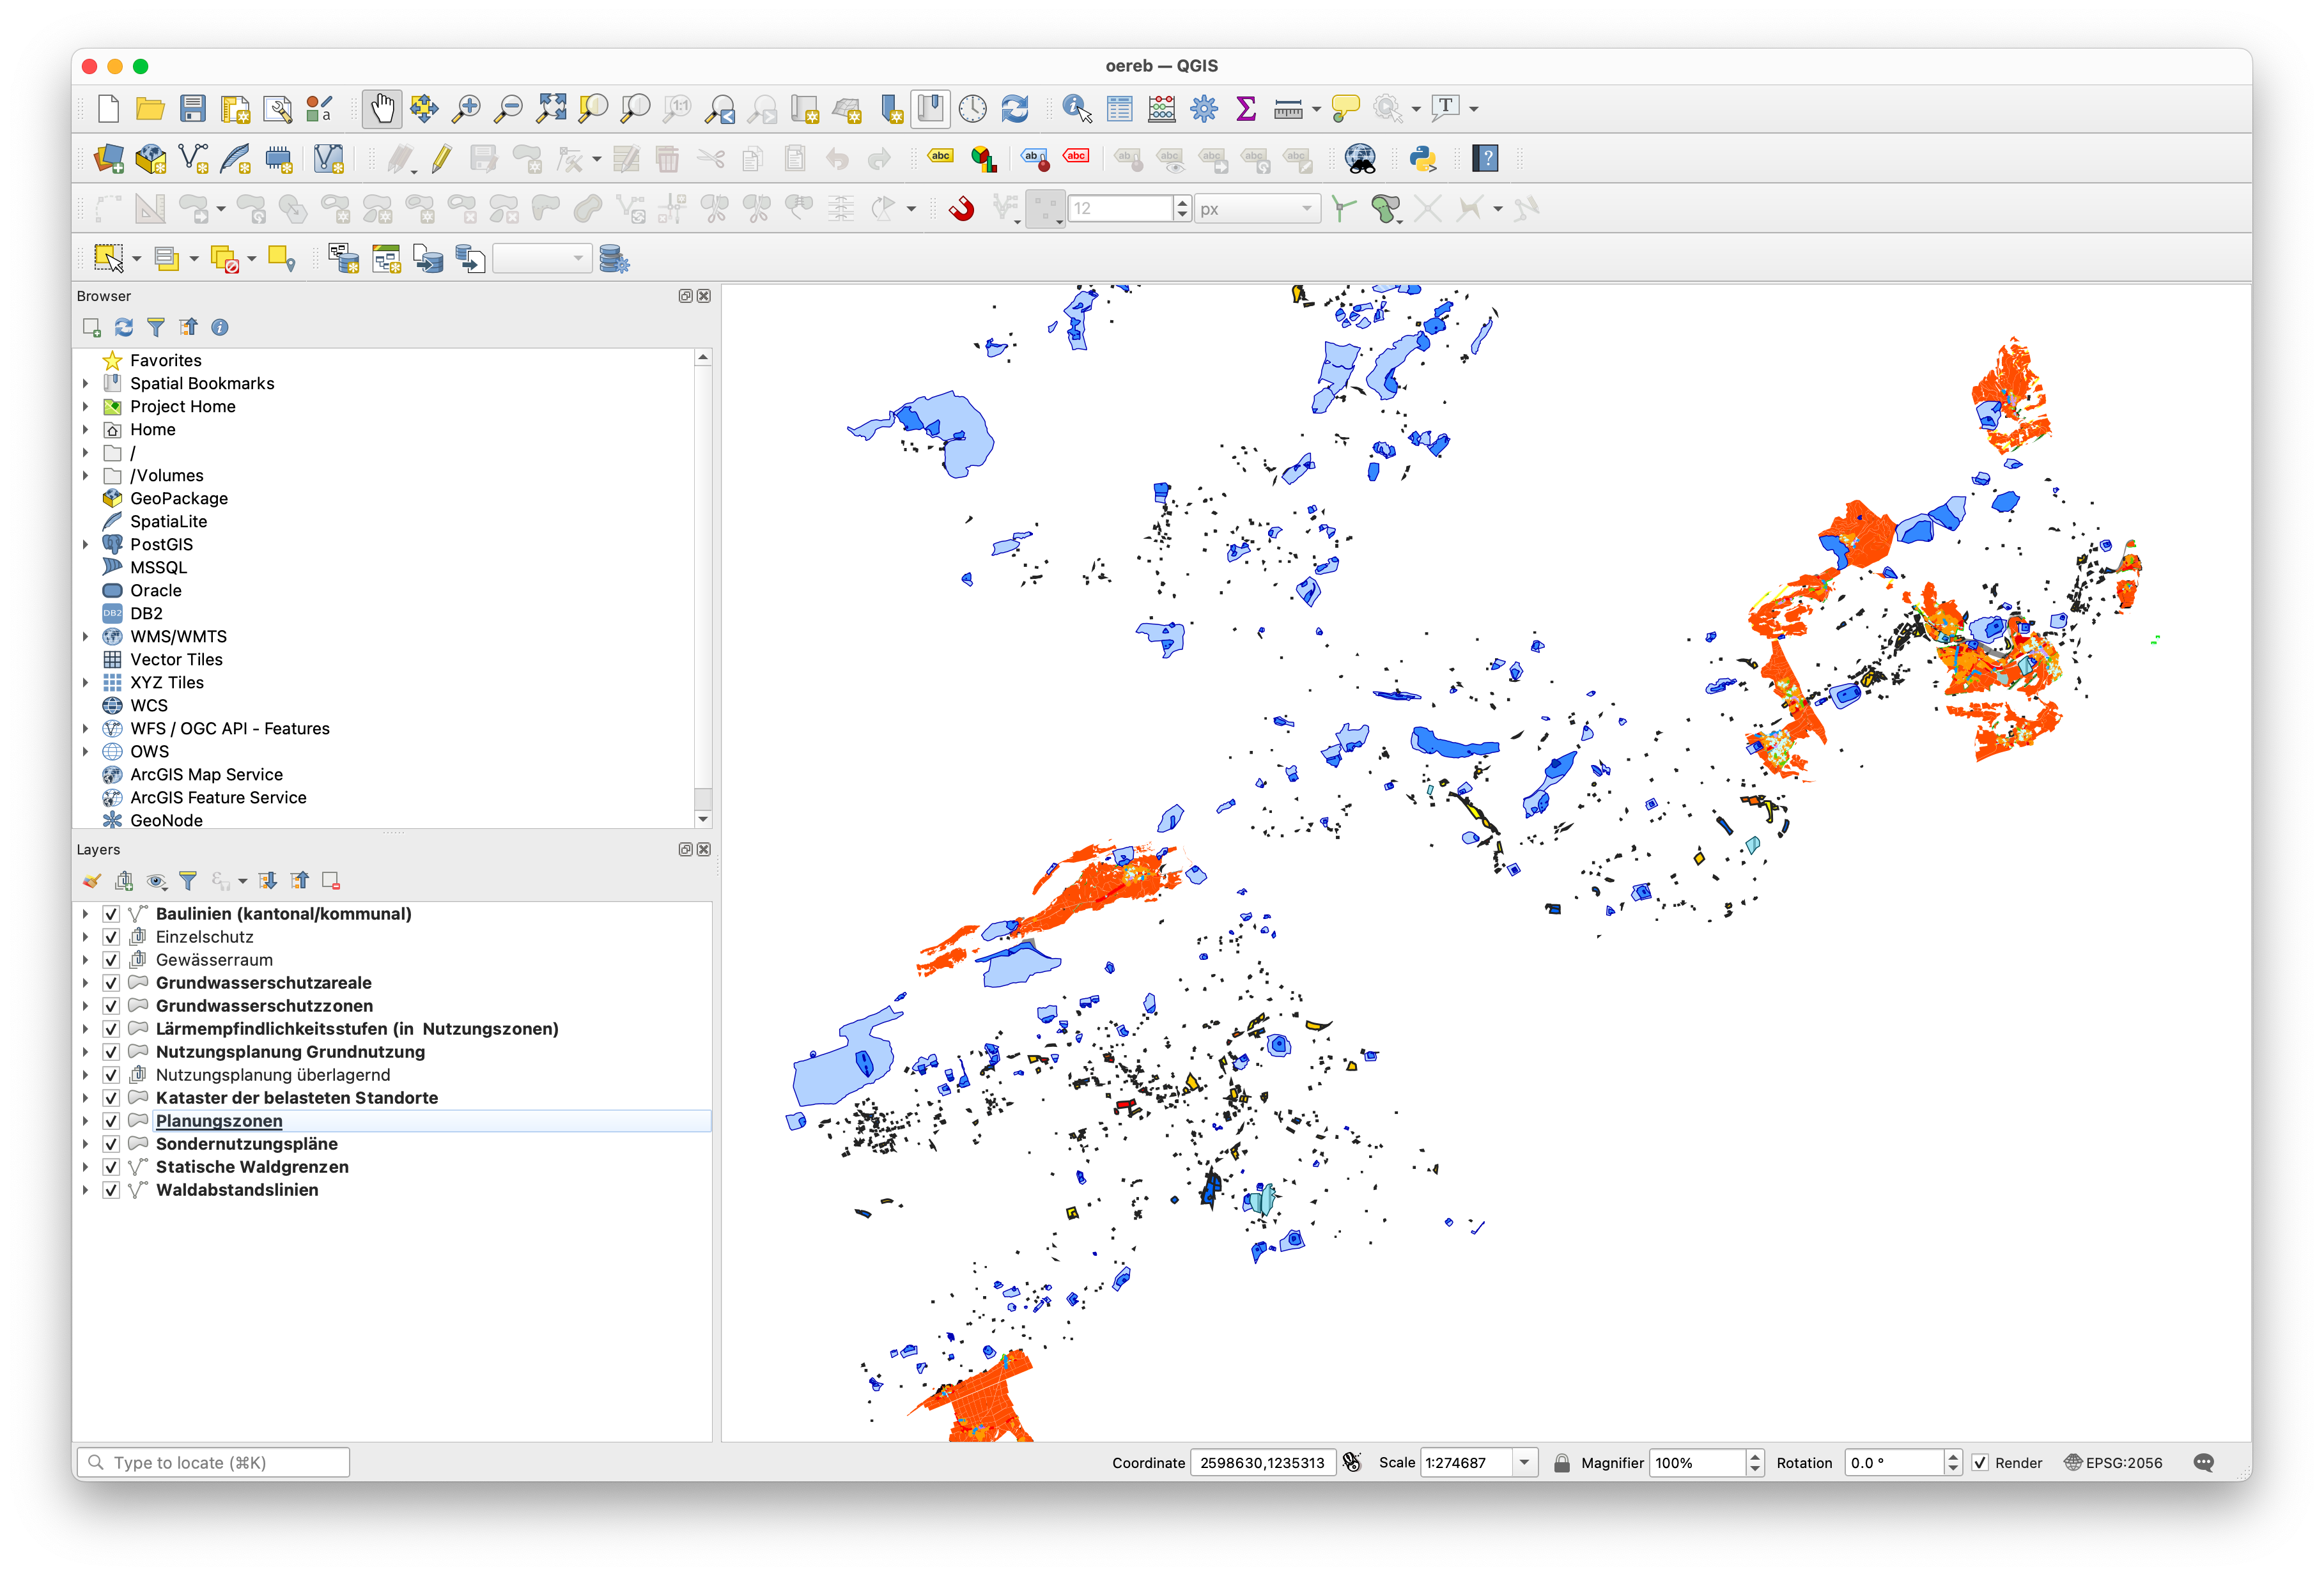Image resolution: width=2324 pixels, height=1576 pixels.
Task: Click the Coordinate input field
Action: coord(1262,1462)
